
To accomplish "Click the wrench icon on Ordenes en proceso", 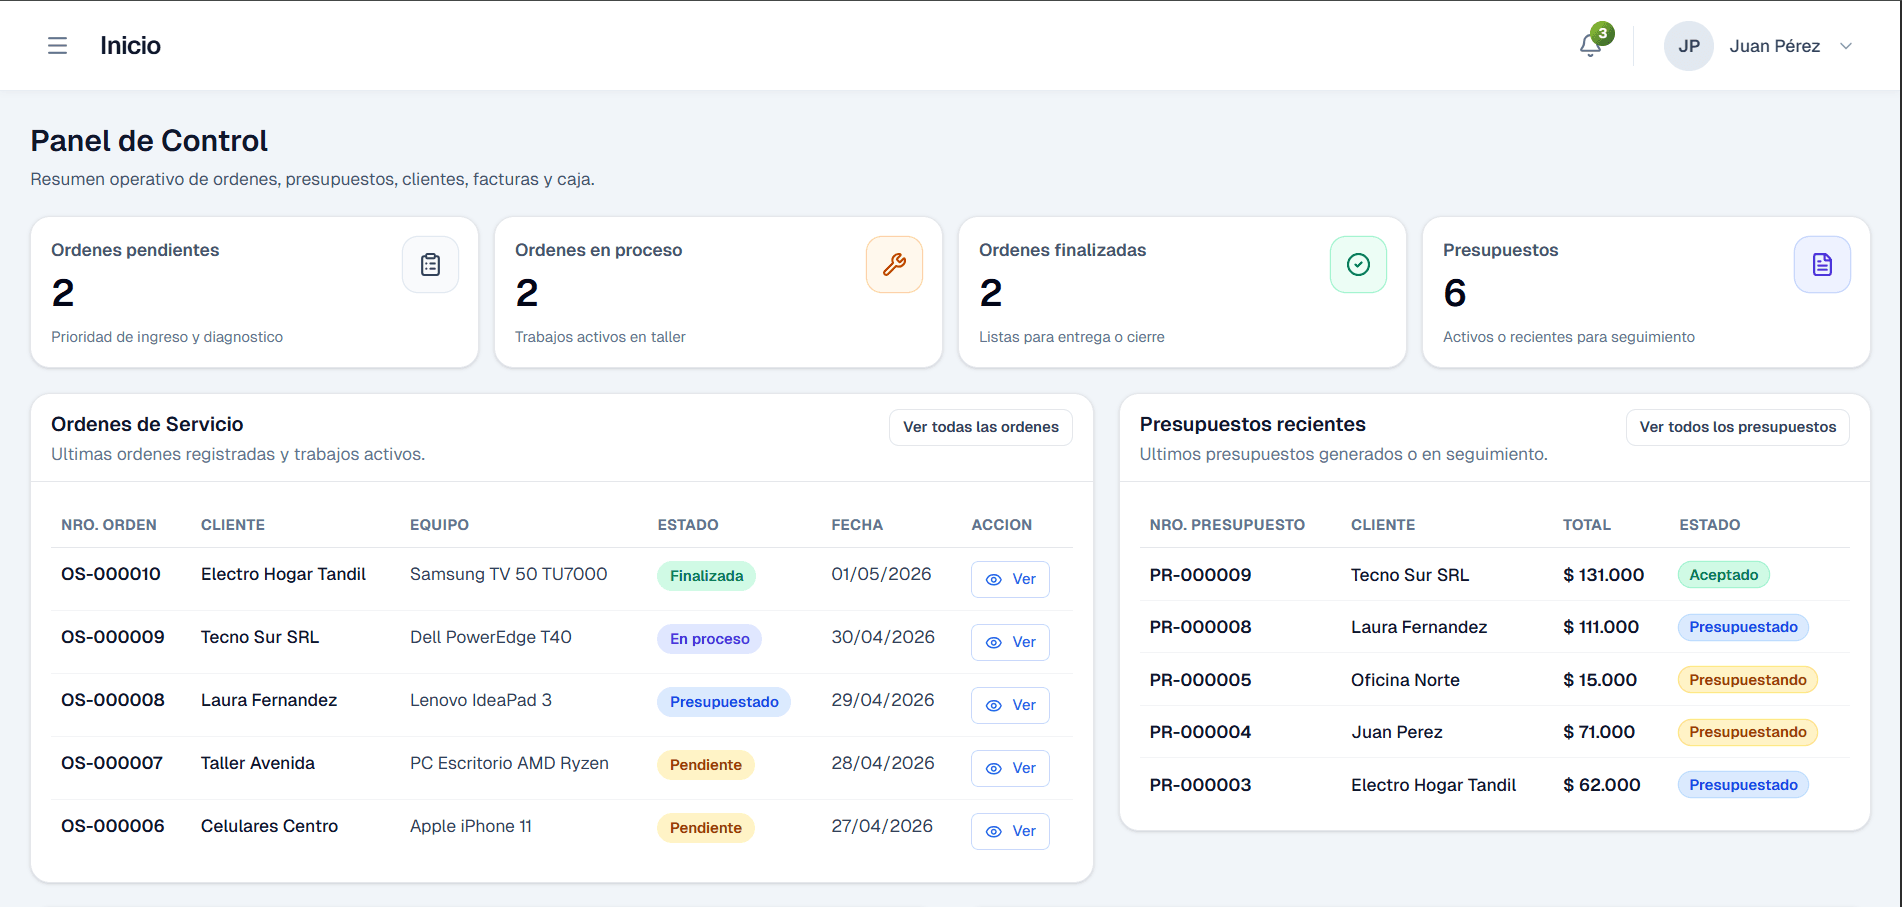I will 894,265.
